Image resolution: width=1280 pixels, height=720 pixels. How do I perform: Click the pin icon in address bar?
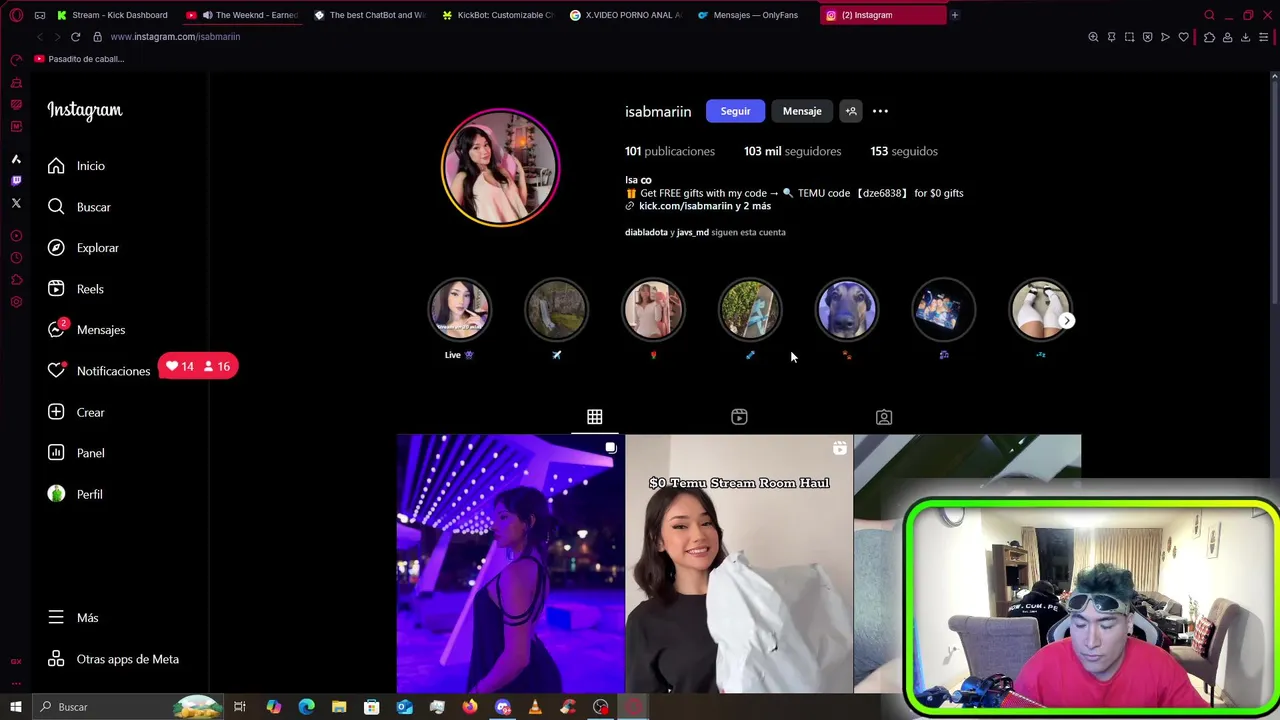tap(1111, 37)
